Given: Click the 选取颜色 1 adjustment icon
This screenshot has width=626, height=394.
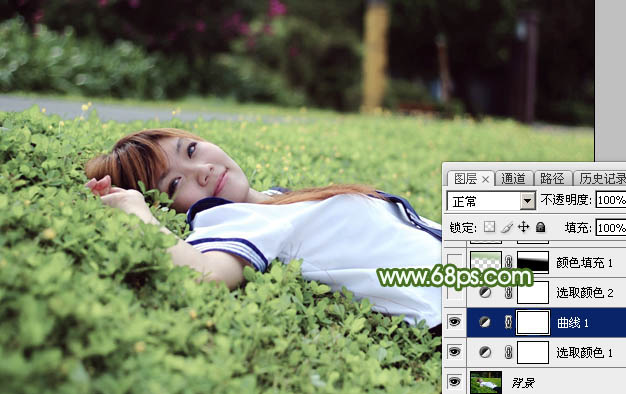Looking at the screenshot, I should click(485, 352).
